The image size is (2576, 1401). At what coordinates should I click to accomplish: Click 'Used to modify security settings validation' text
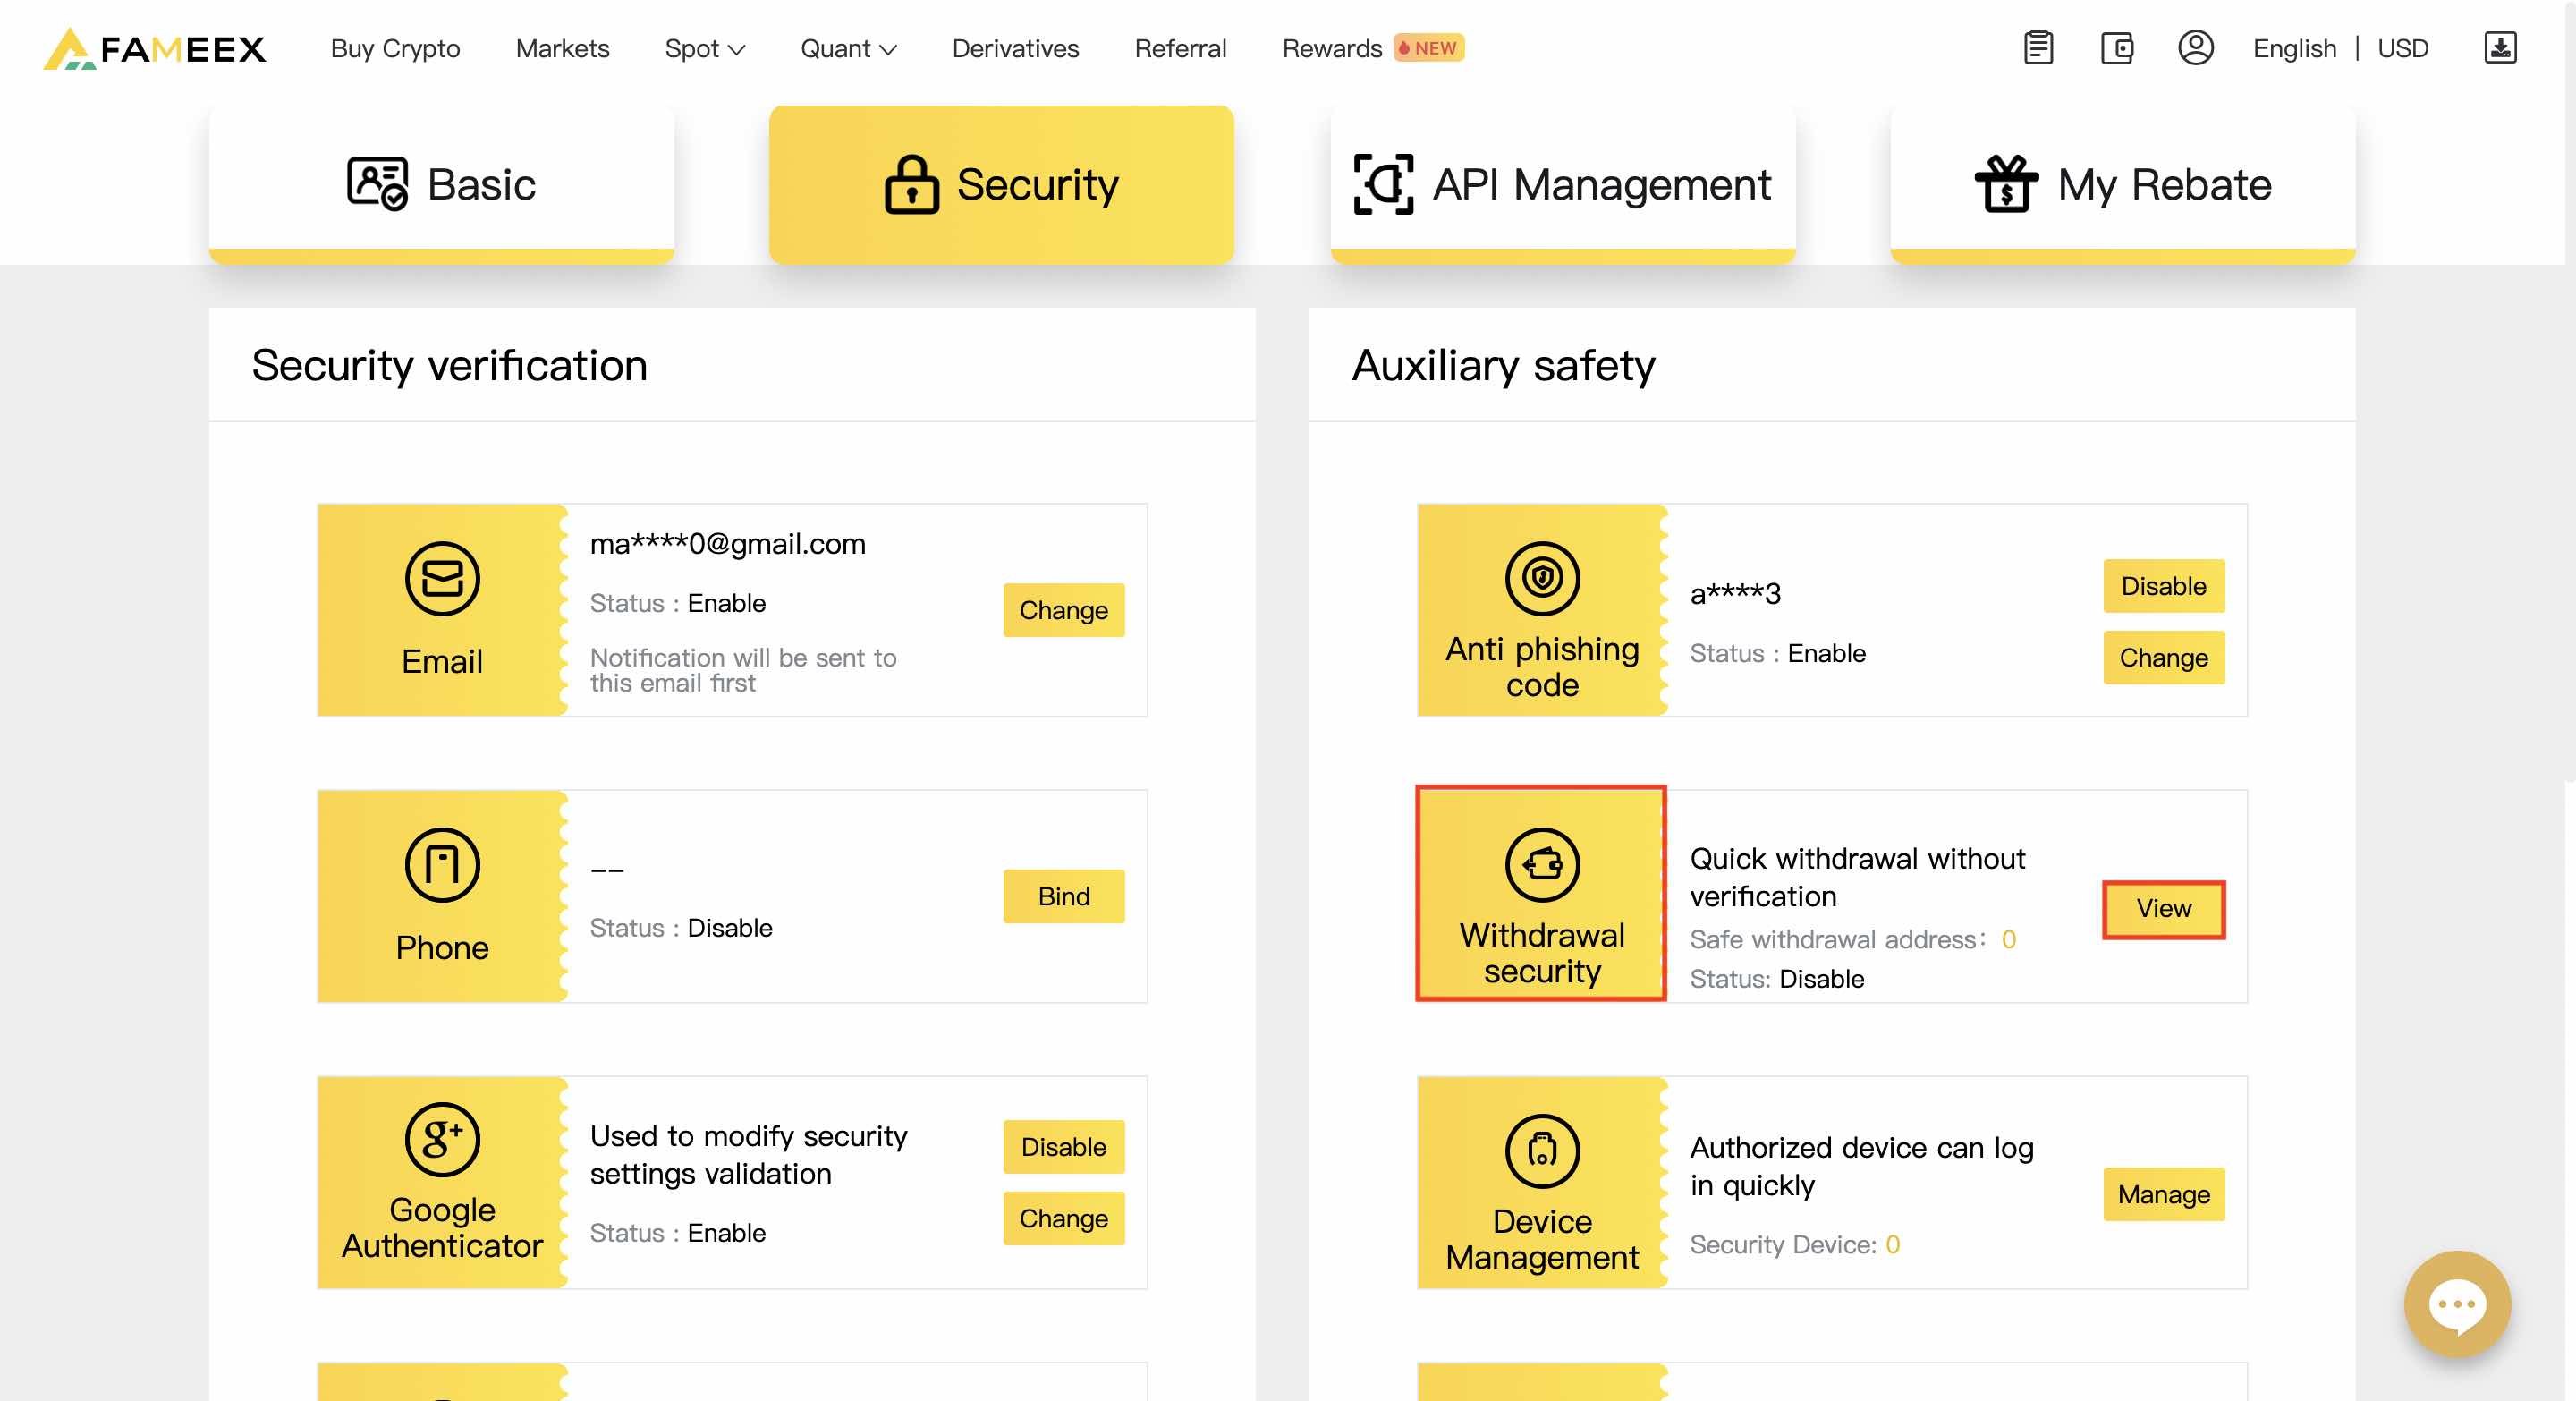click(x=748, y=1154)
